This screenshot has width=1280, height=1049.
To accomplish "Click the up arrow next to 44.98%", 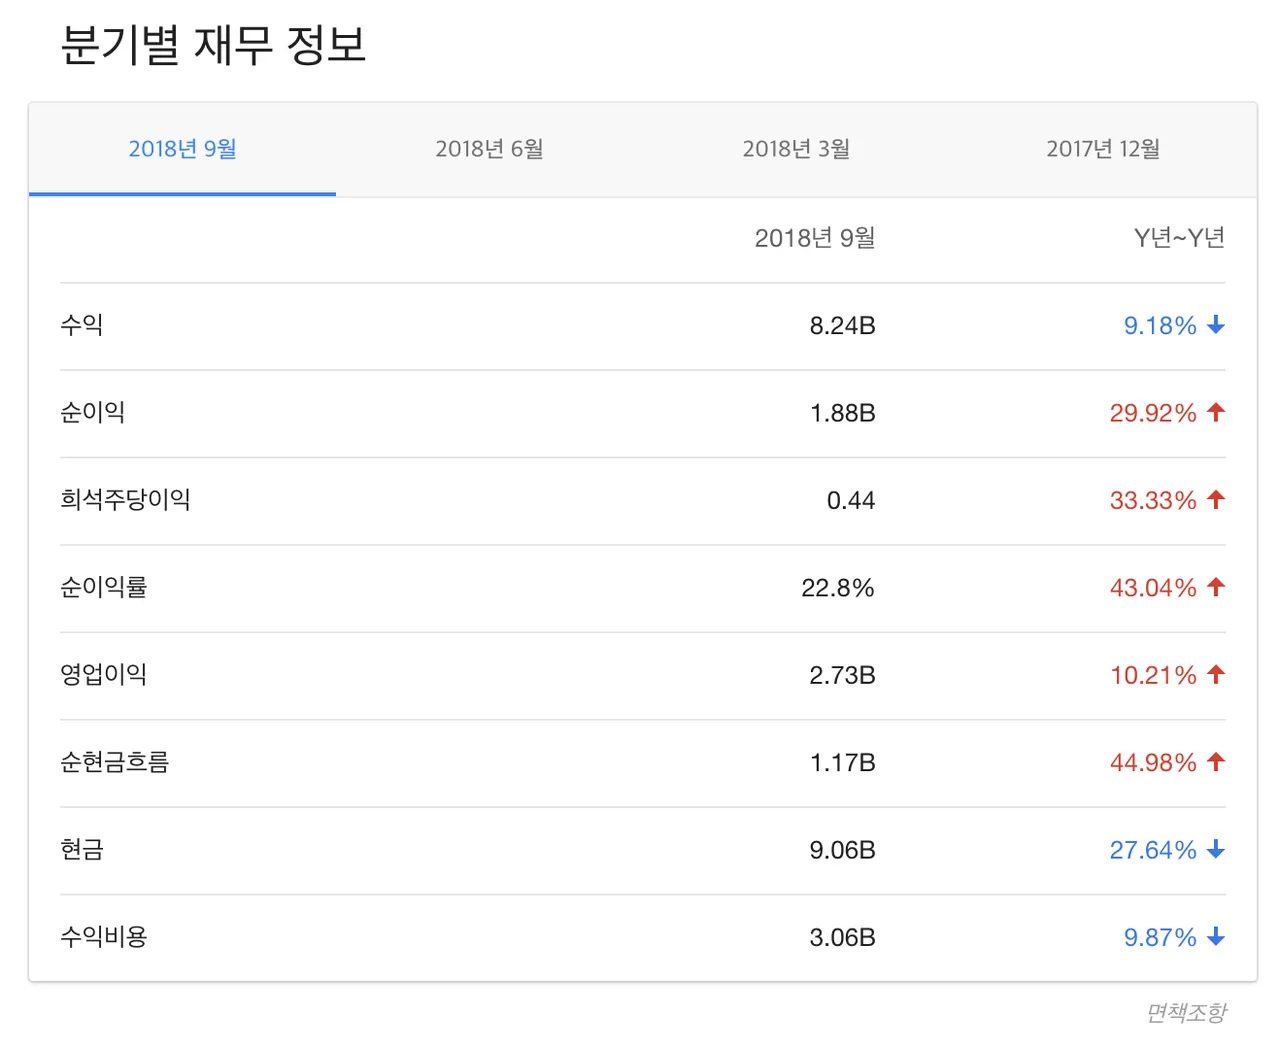I will (1216, 762).
